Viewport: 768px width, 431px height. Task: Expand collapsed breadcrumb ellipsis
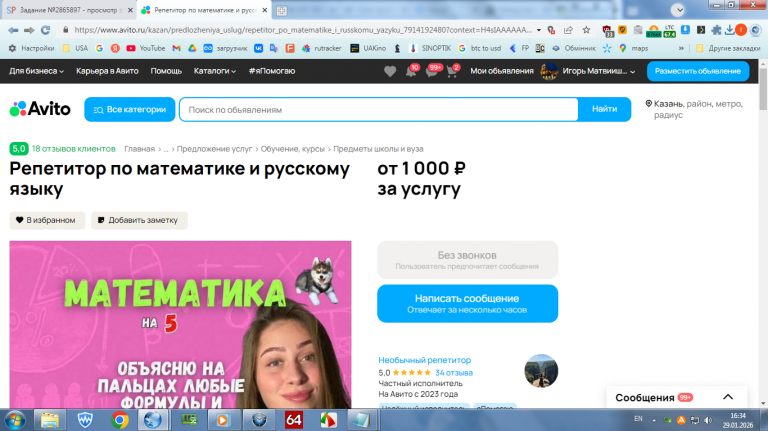coord(166,149)
